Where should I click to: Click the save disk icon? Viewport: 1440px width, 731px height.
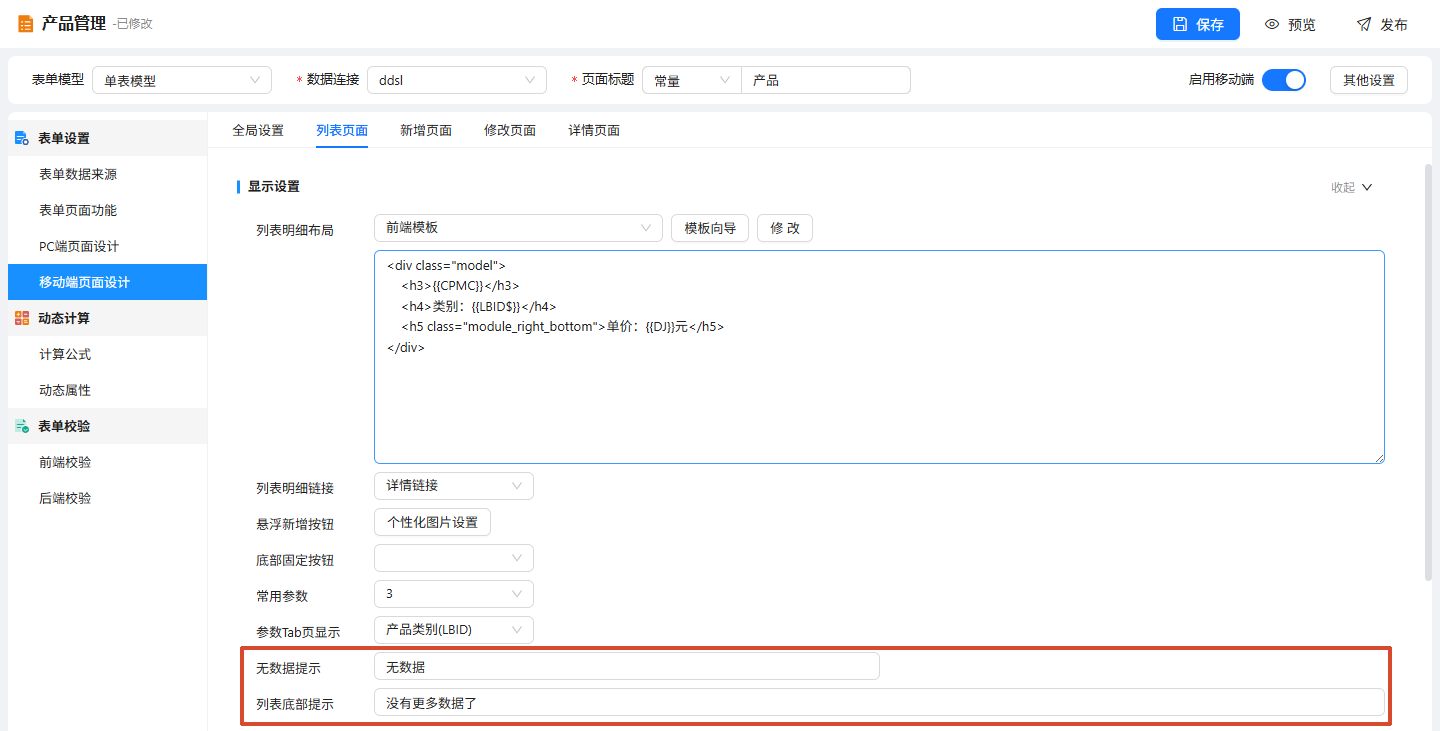click(x=1180, y=24)
